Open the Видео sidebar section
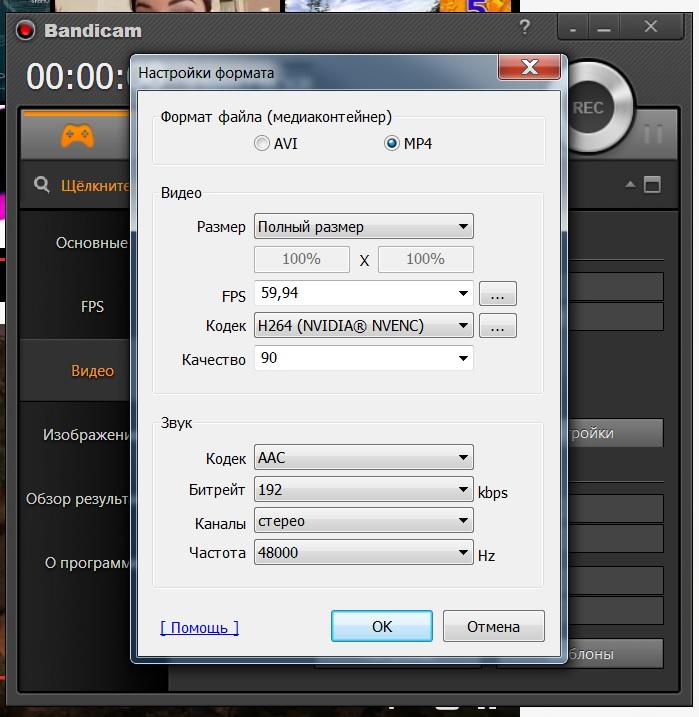699x717 pixels. coord(92,371)
